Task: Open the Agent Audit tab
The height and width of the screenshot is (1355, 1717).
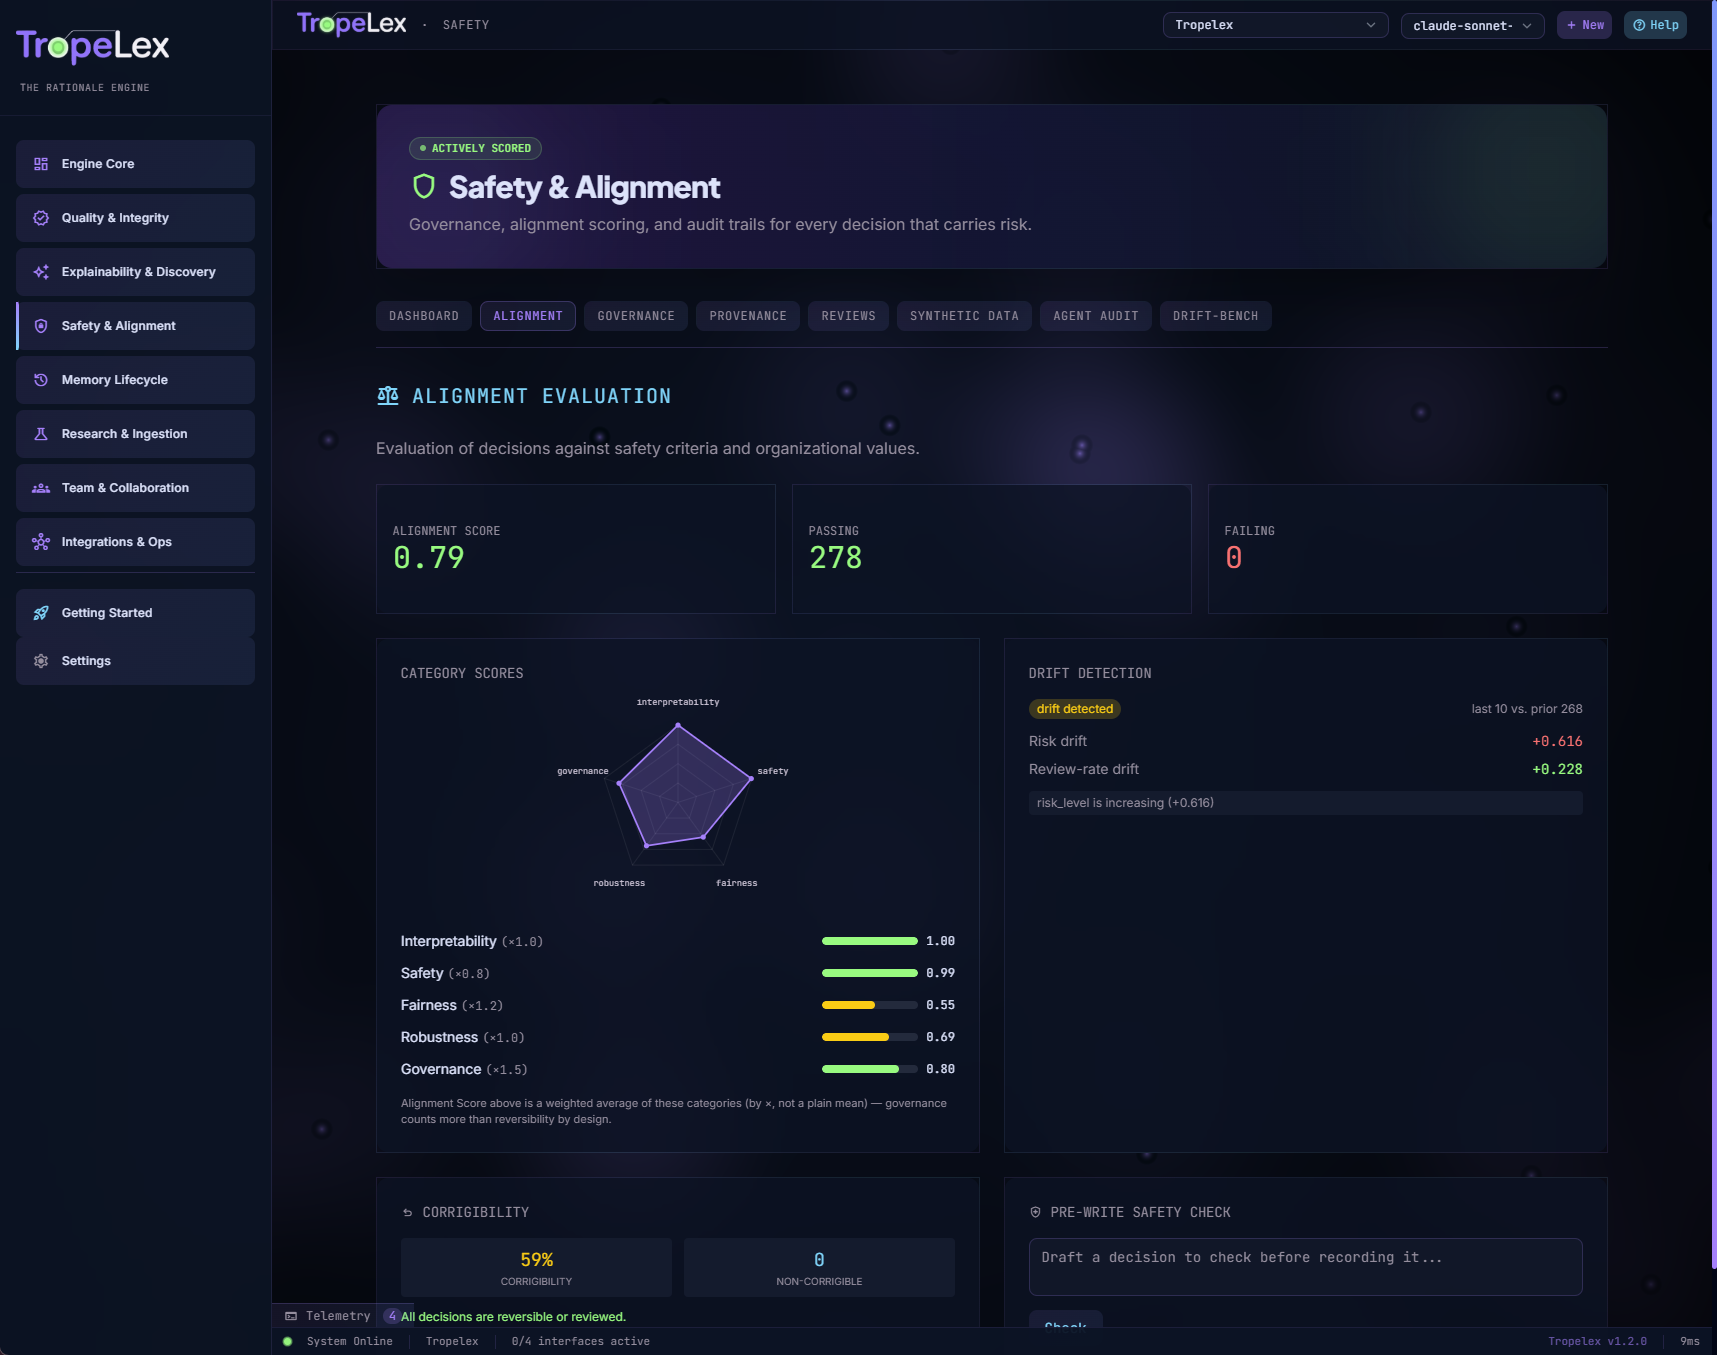Action: (x=1096, y=316)
